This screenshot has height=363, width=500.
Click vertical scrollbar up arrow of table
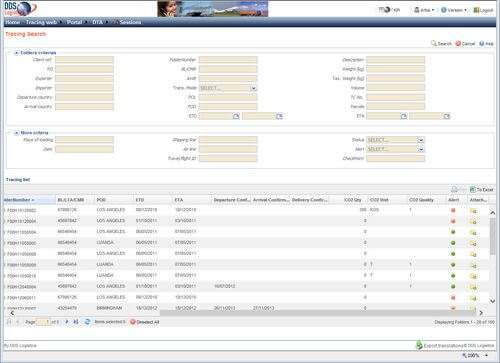pos(493,212)
